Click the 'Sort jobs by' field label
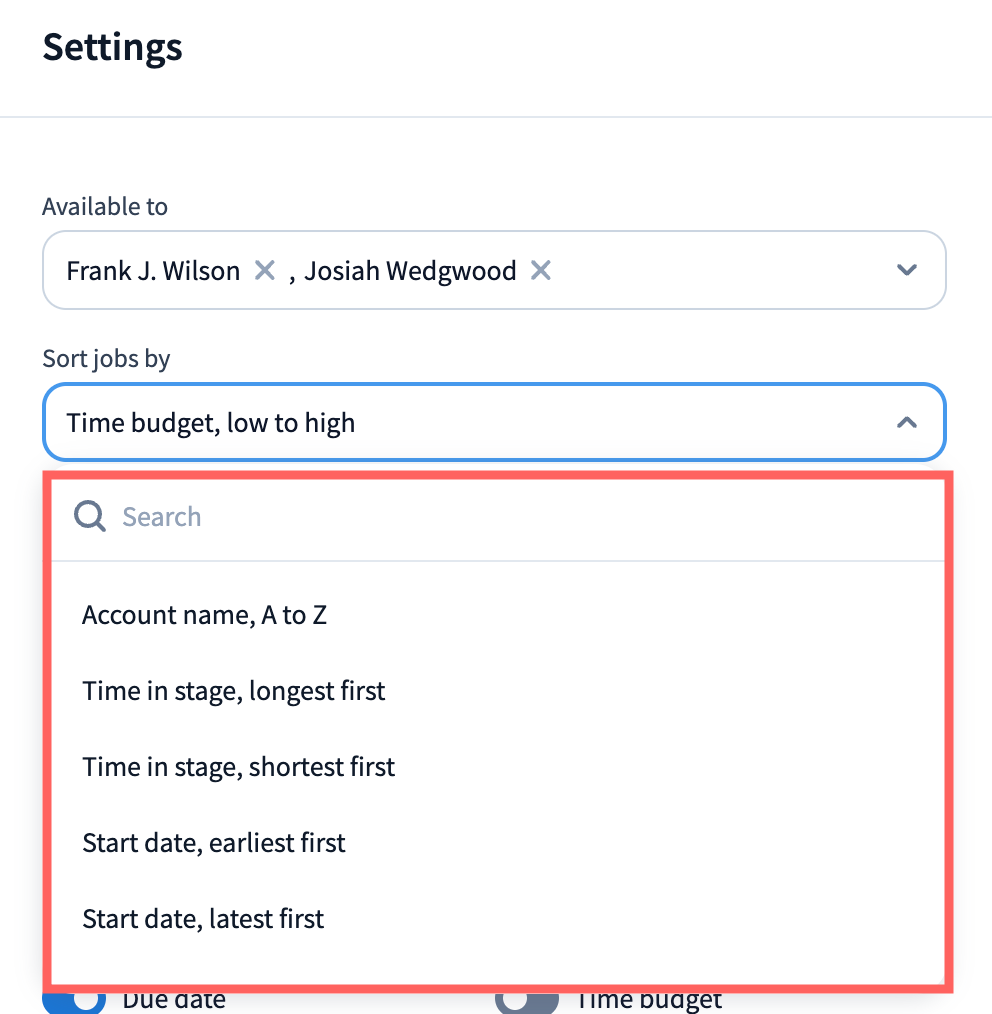Viewport: 992px width, 1014px height. [106, 359]
